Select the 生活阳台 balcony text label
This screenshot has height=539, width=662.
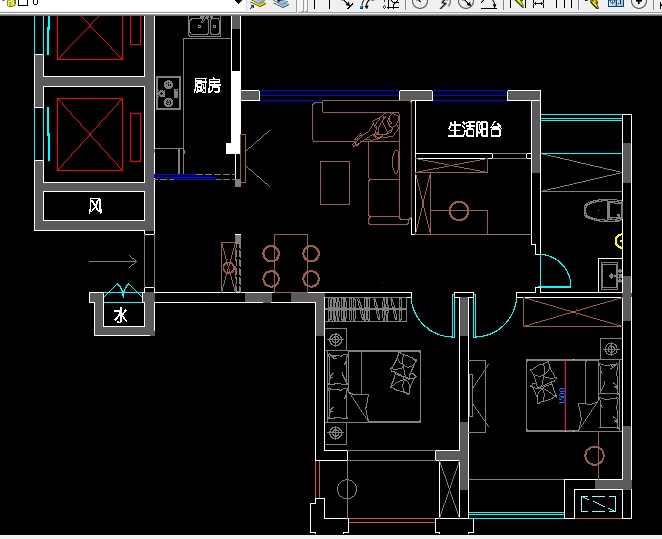pyautogui.click(x=474, y=128)
